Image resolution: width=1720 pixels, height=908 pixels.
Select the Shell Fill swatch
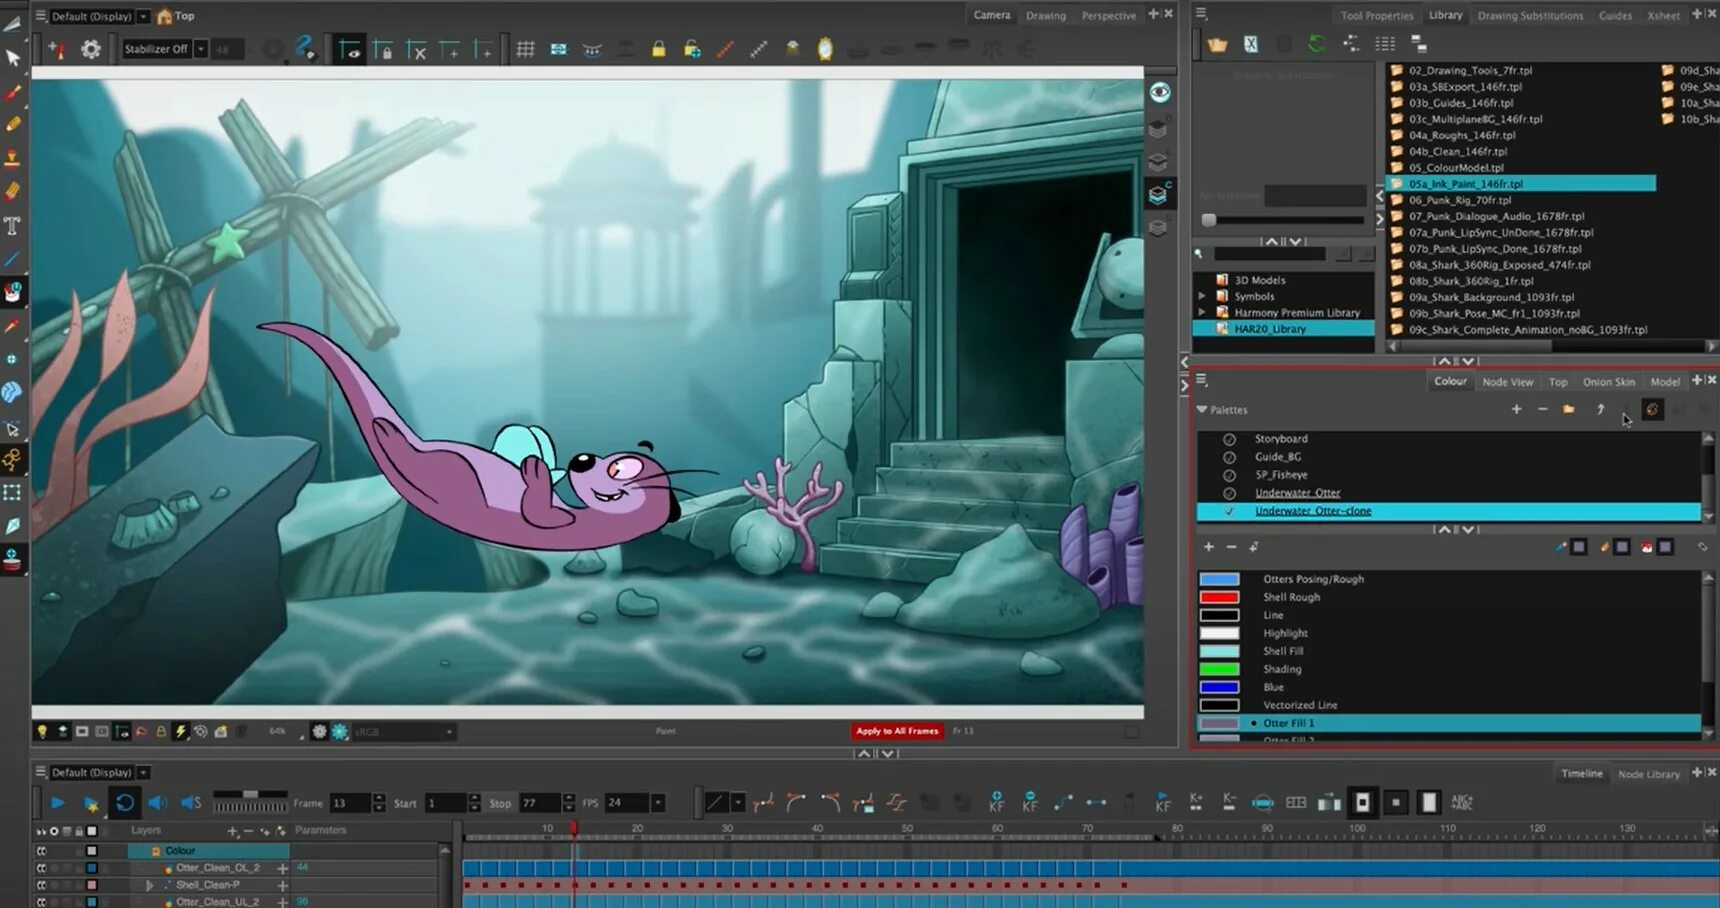click(1219, 651)
